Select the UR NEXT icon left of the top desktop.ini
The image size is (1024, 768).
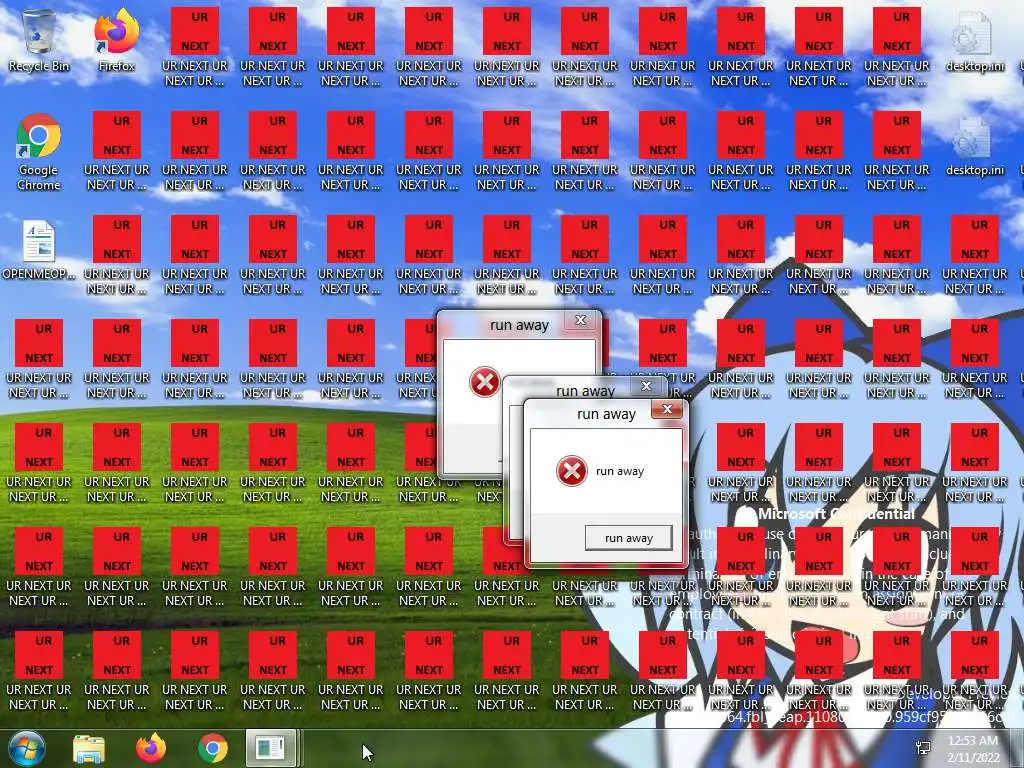coord(897,47)
